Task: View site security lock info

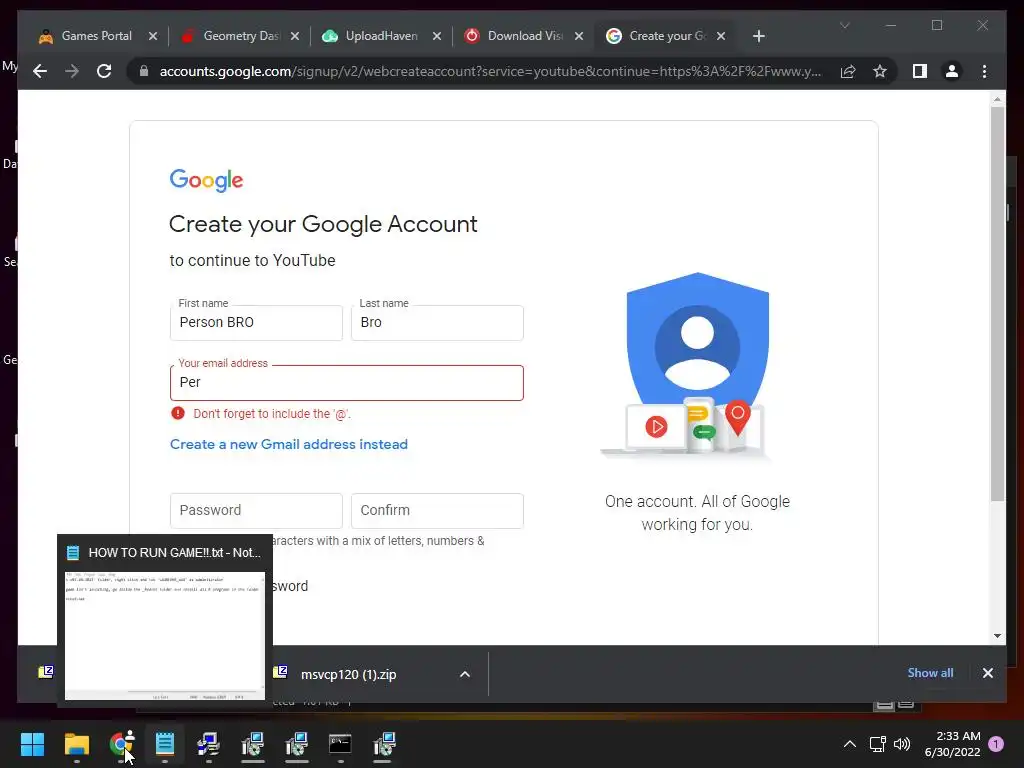Action: 144,71
